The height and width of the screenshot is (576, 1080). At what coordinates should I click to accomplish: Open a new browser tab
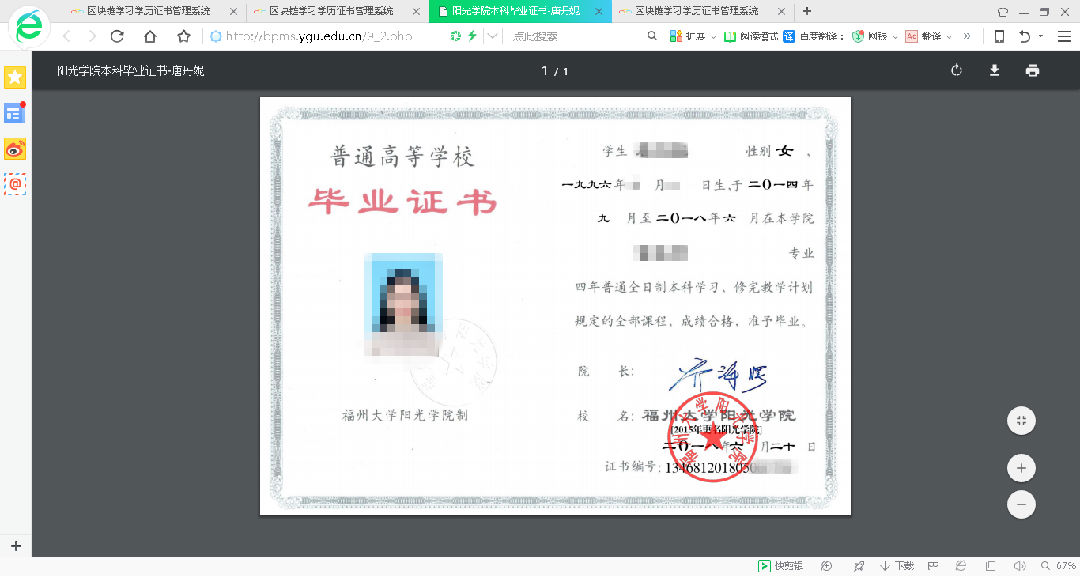click(x=807, y=11)
